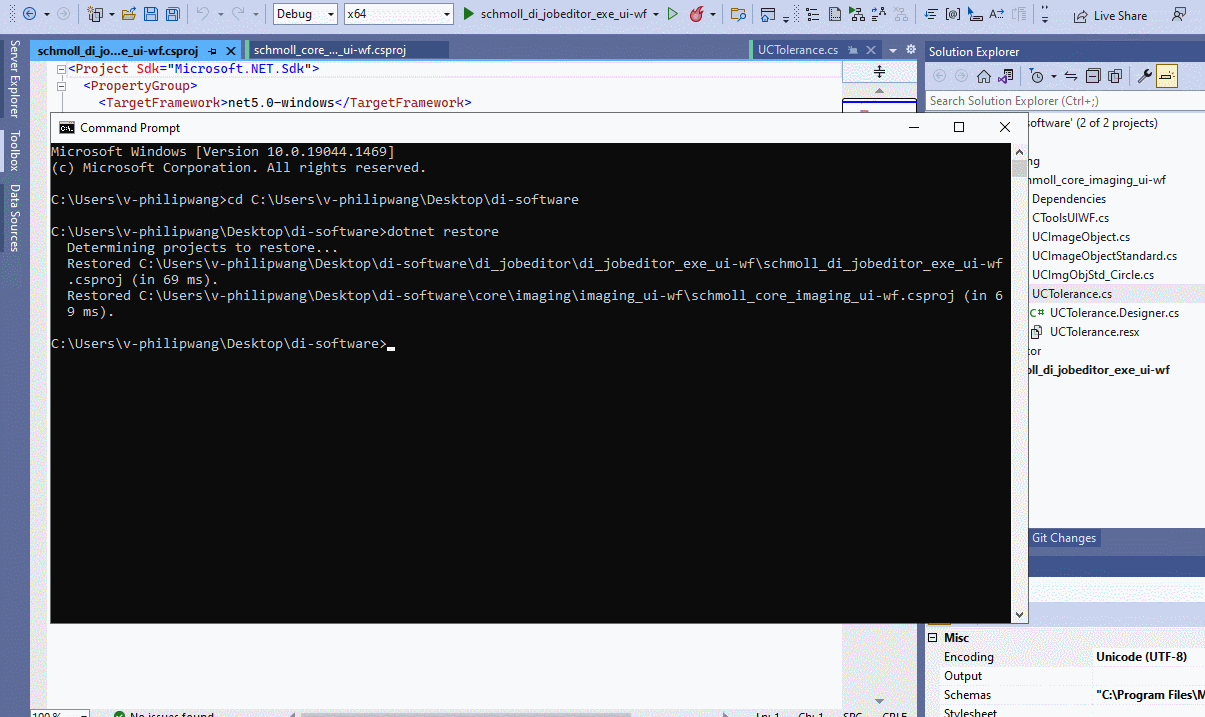Click the Find in Files folder icon

(x=738, y=14)
